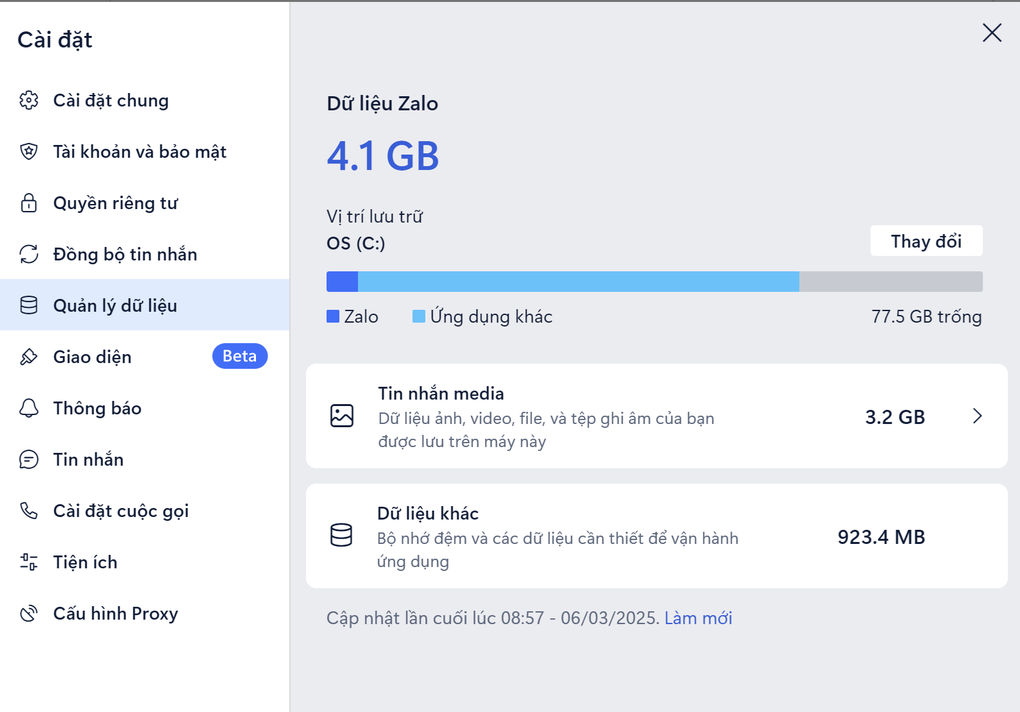Click the Cập nhật lần cuối lúc timestamp text
Screen dimensions: 1020x712
[x=492, y=618]
